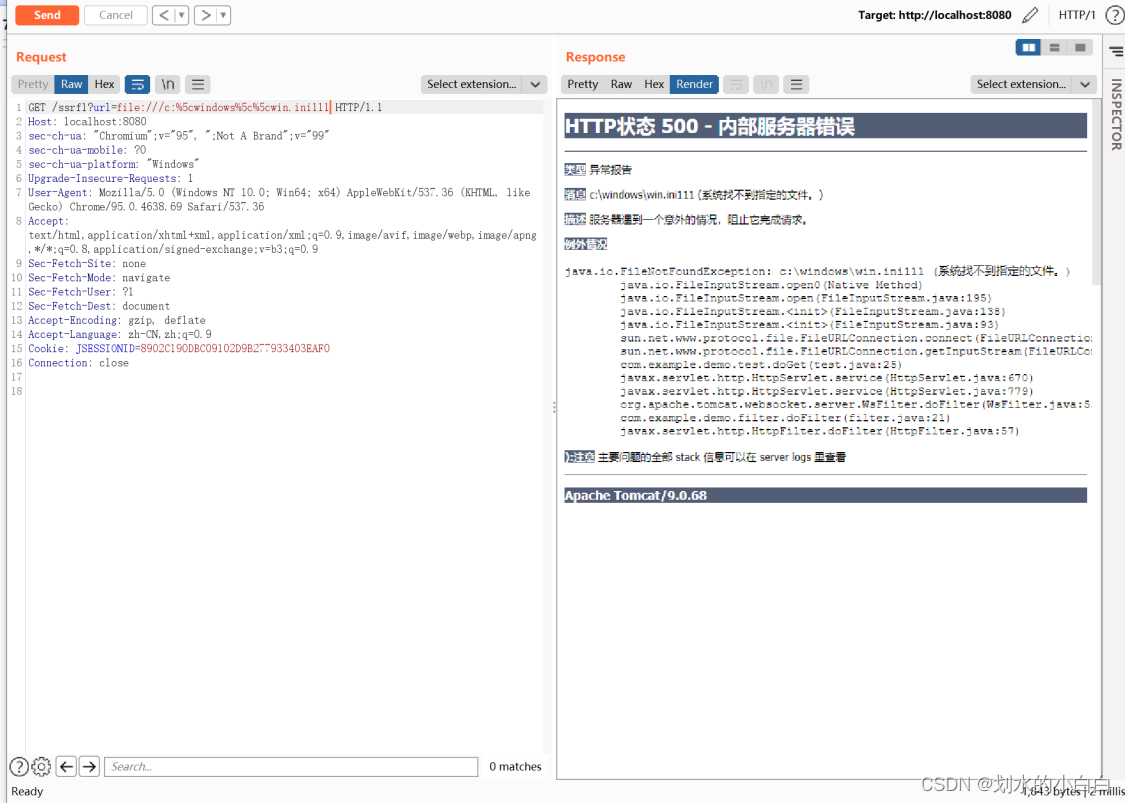This screenshot has height=803, width=1125.
Task: Click the Sec-Fetch-Mode: navigate line
Action: pyautogui.click(x=99, y=278)
